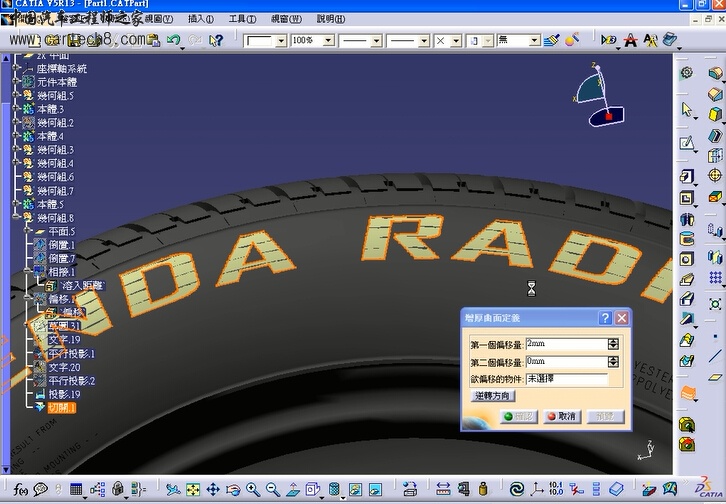Click the 3D compass in the viewport
726x504 pixels.
click(600, 95)
